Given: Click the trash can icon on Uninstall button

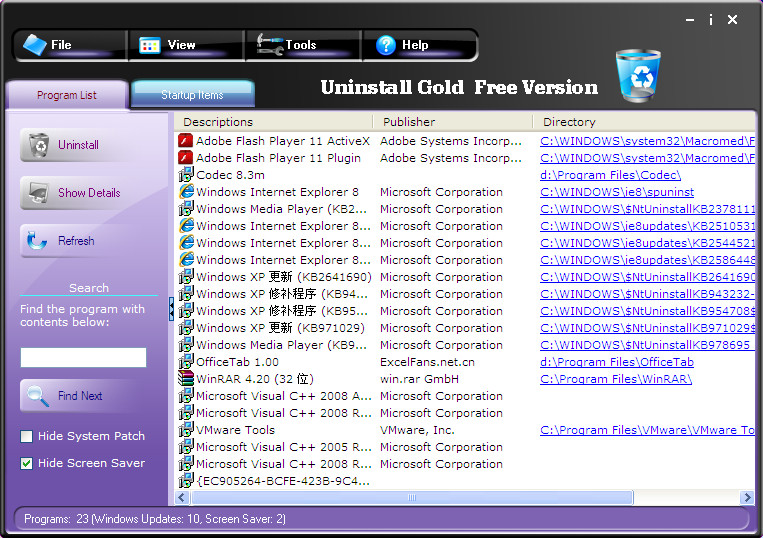Looking at the screenshot, I should 38,145.
